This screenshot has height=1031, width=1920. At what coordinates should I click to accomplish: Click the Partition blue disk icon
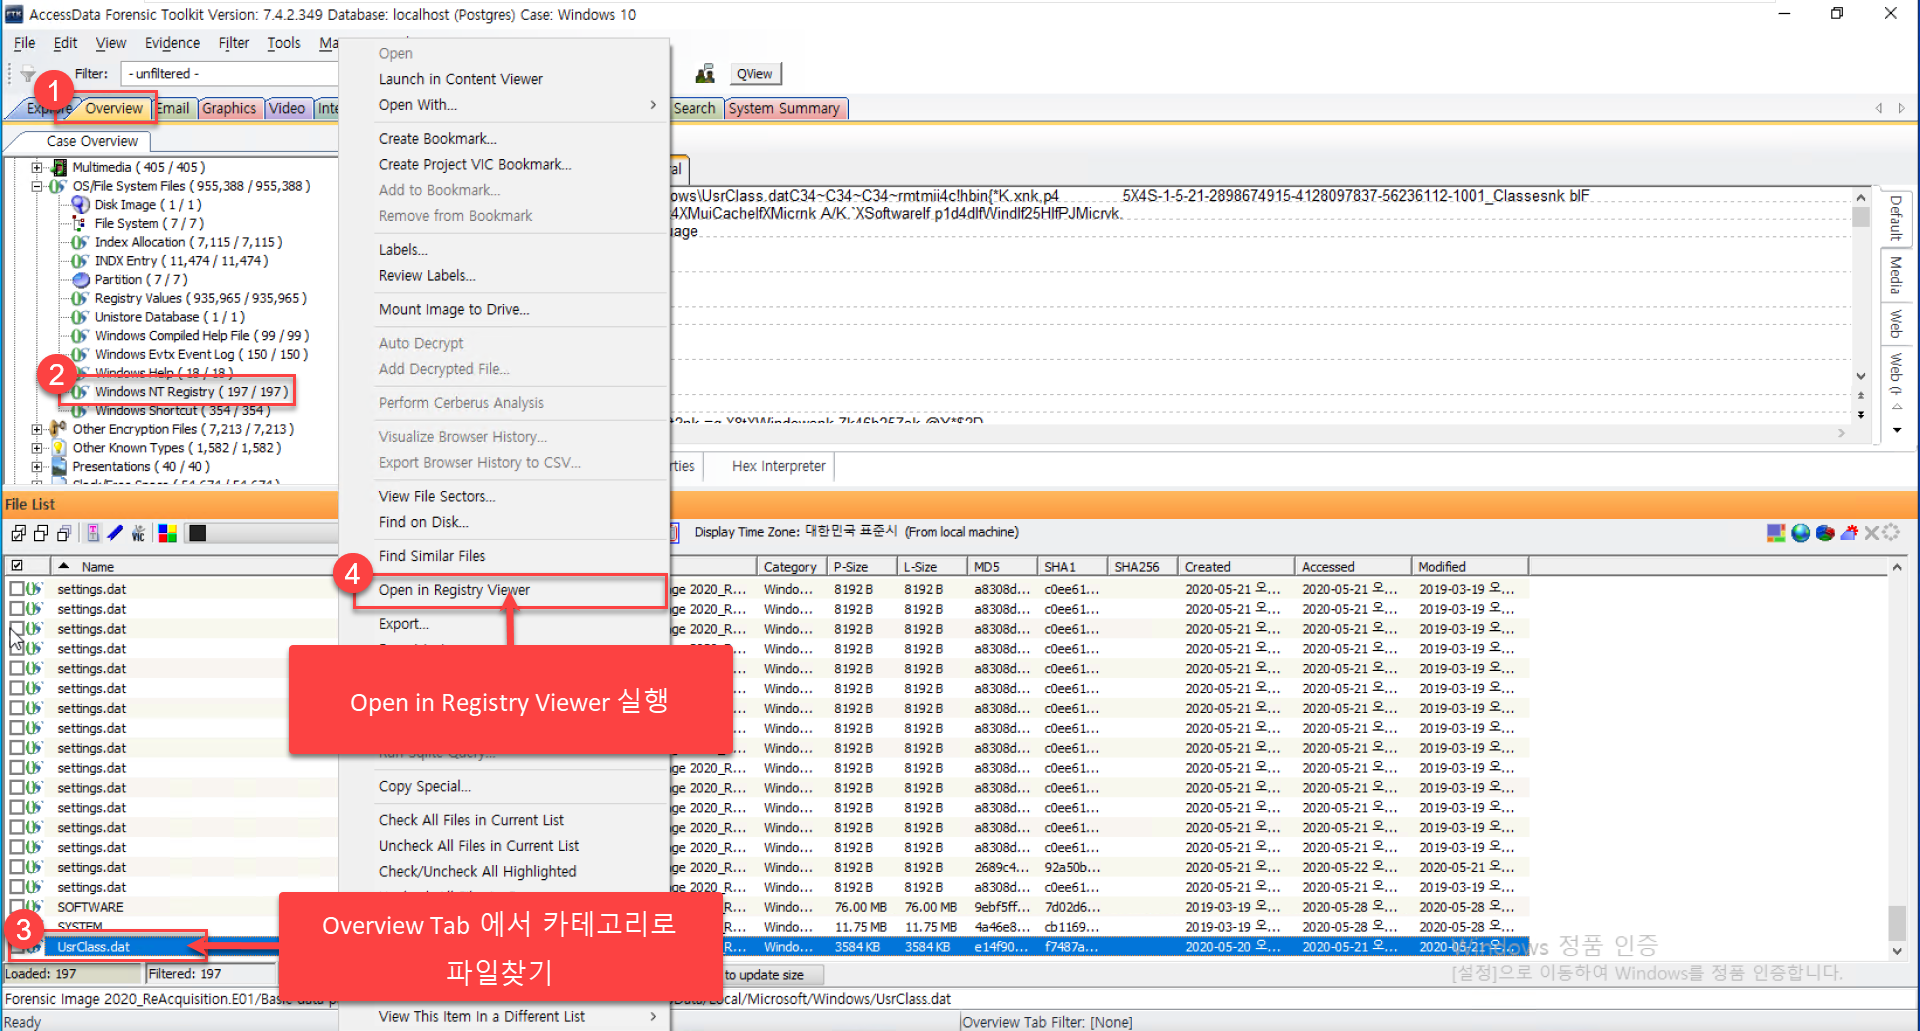click(81, 279)
